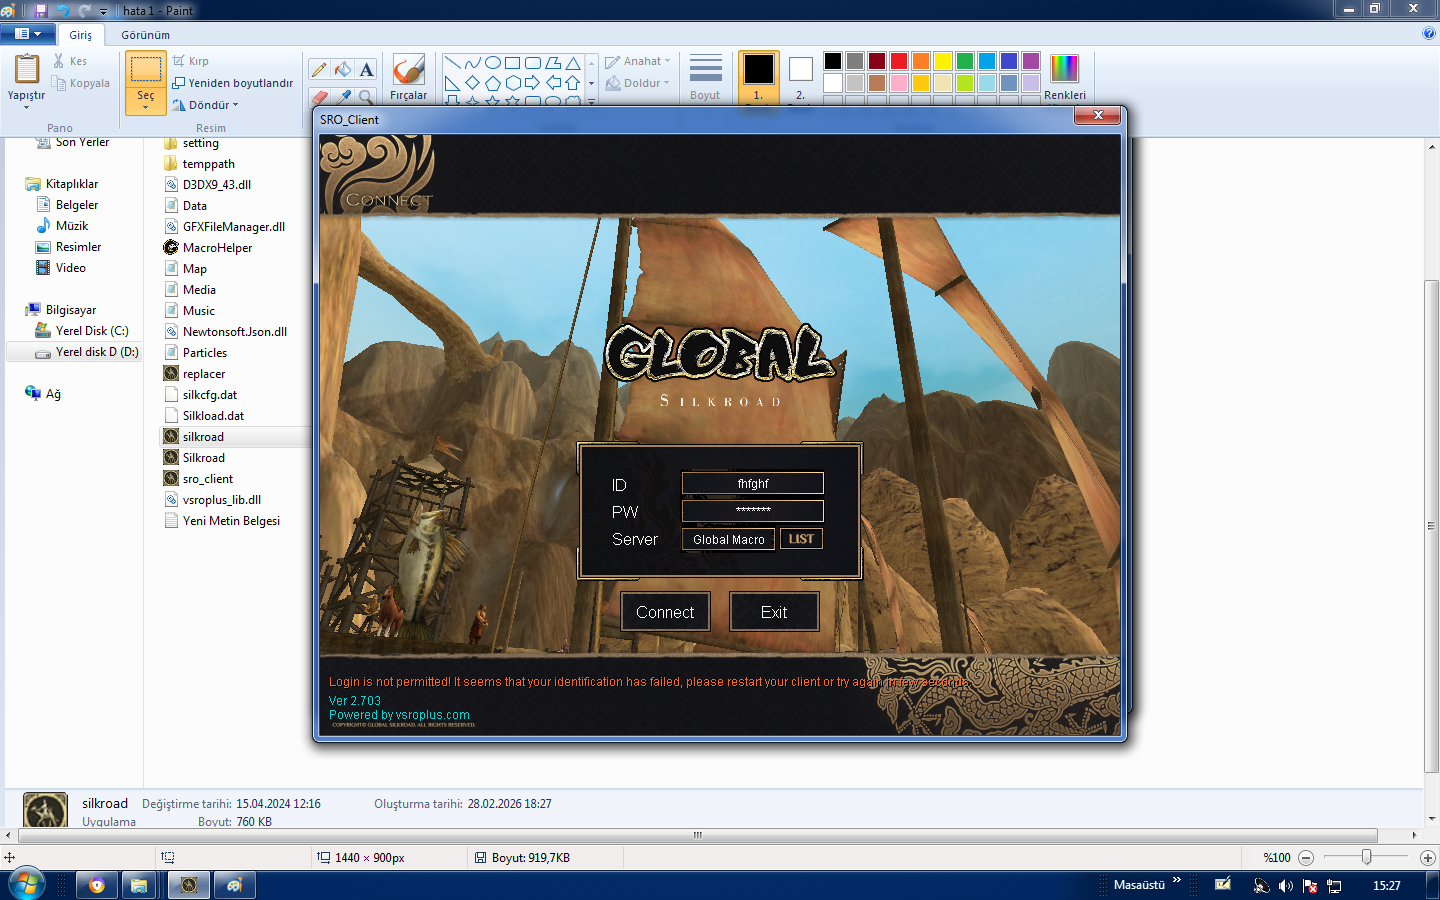Click Kes (cut) in the Pano group
1440x900 pixels.
point(70,61)
